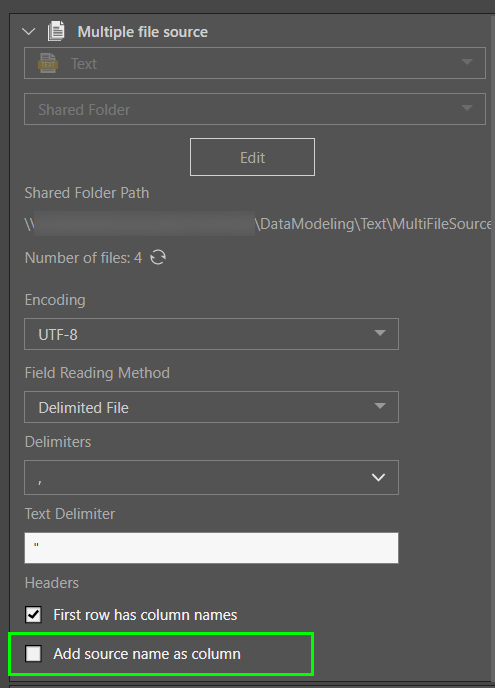
Task: Collapse the Multiple file source section
Action: [29, 32]
